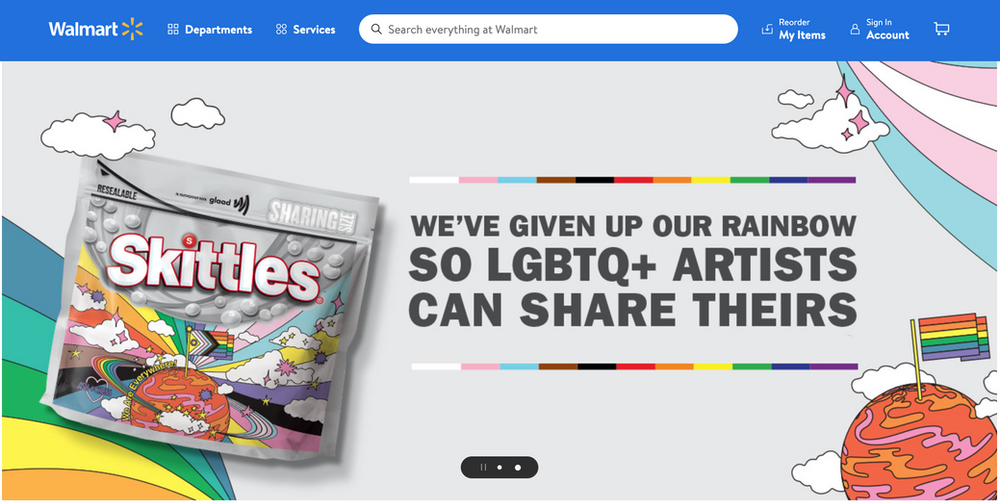Click the Reorder tray icon
This screenshot has height=503, width=1000.
point(767,29)
